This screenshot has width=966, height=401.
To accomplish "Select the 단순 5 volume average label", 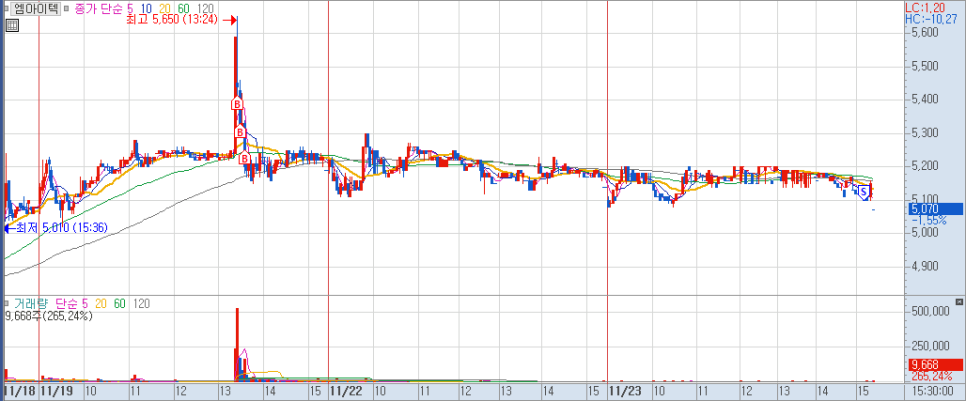I will coord(72,304).
